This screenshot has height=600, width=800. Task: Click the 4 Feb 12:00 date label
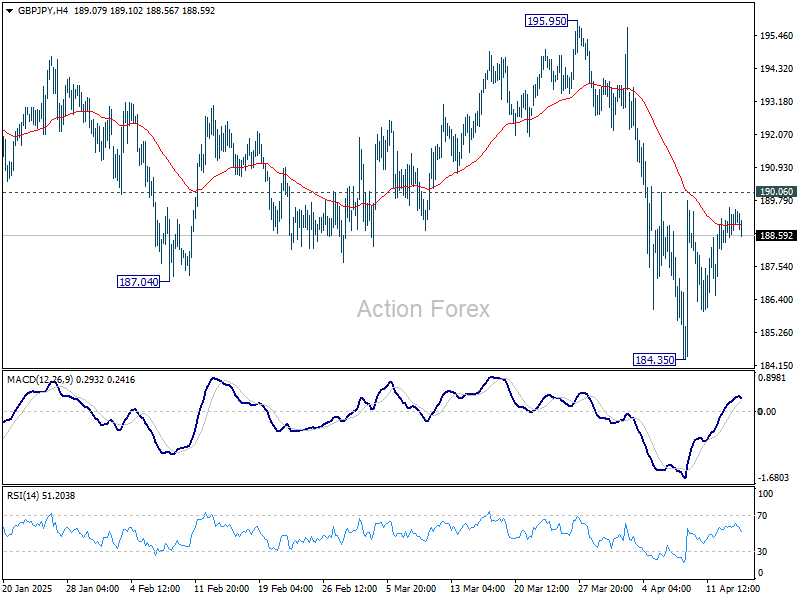(x=155, y=589)
